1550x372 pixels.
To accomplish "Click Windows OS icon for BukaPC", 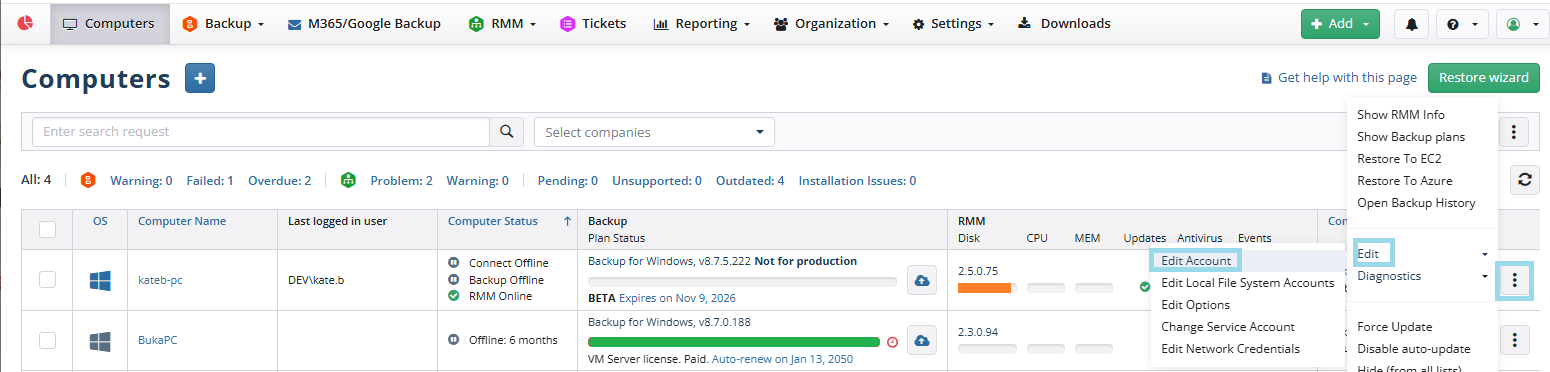I will click(x=100, y=341).
